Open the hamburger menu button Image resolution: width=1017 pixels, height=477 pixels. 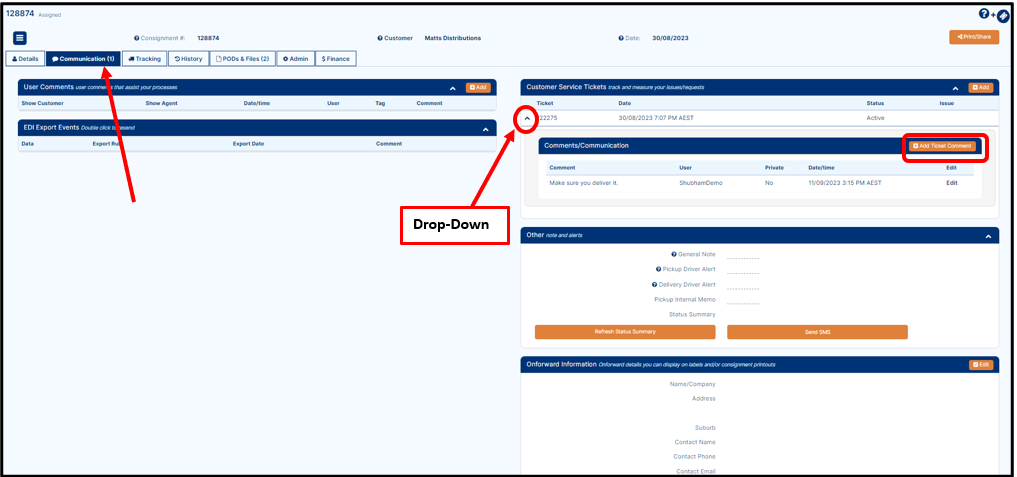coord(20,38)
